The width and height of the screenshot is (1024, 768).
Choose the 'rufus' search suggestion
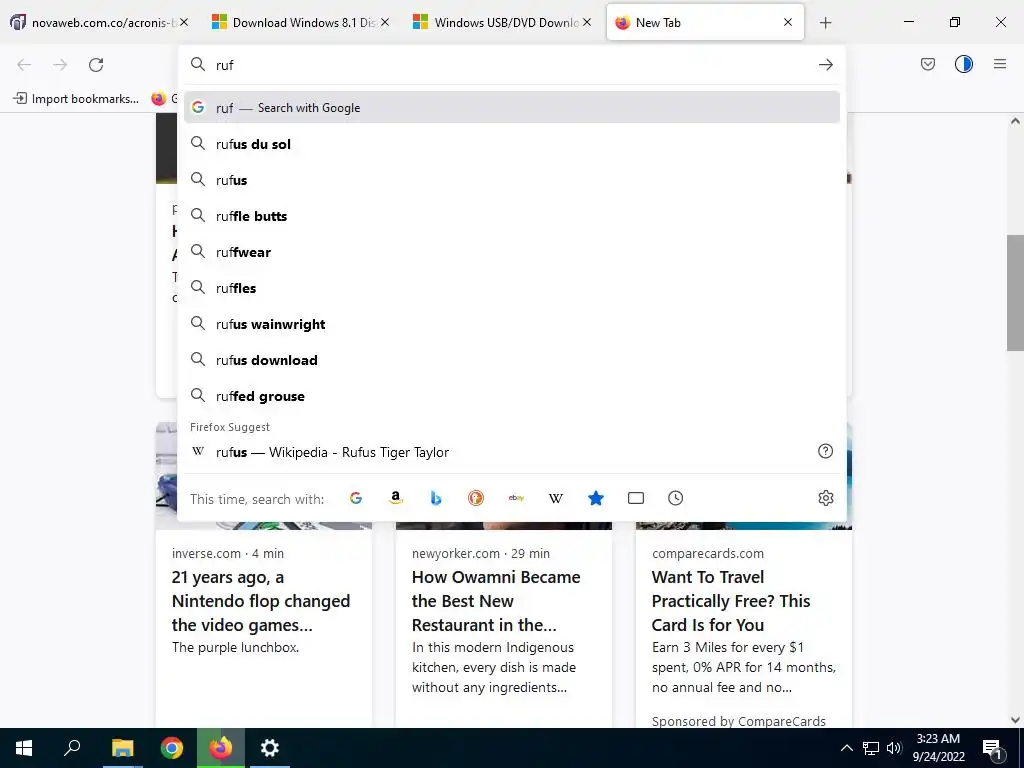pos(511,180)
